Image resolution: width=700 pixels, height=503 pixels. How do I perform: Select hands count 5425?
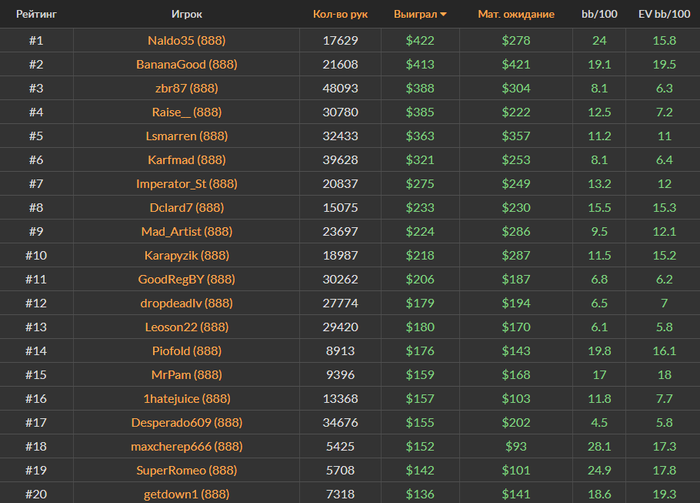point(340,446)
